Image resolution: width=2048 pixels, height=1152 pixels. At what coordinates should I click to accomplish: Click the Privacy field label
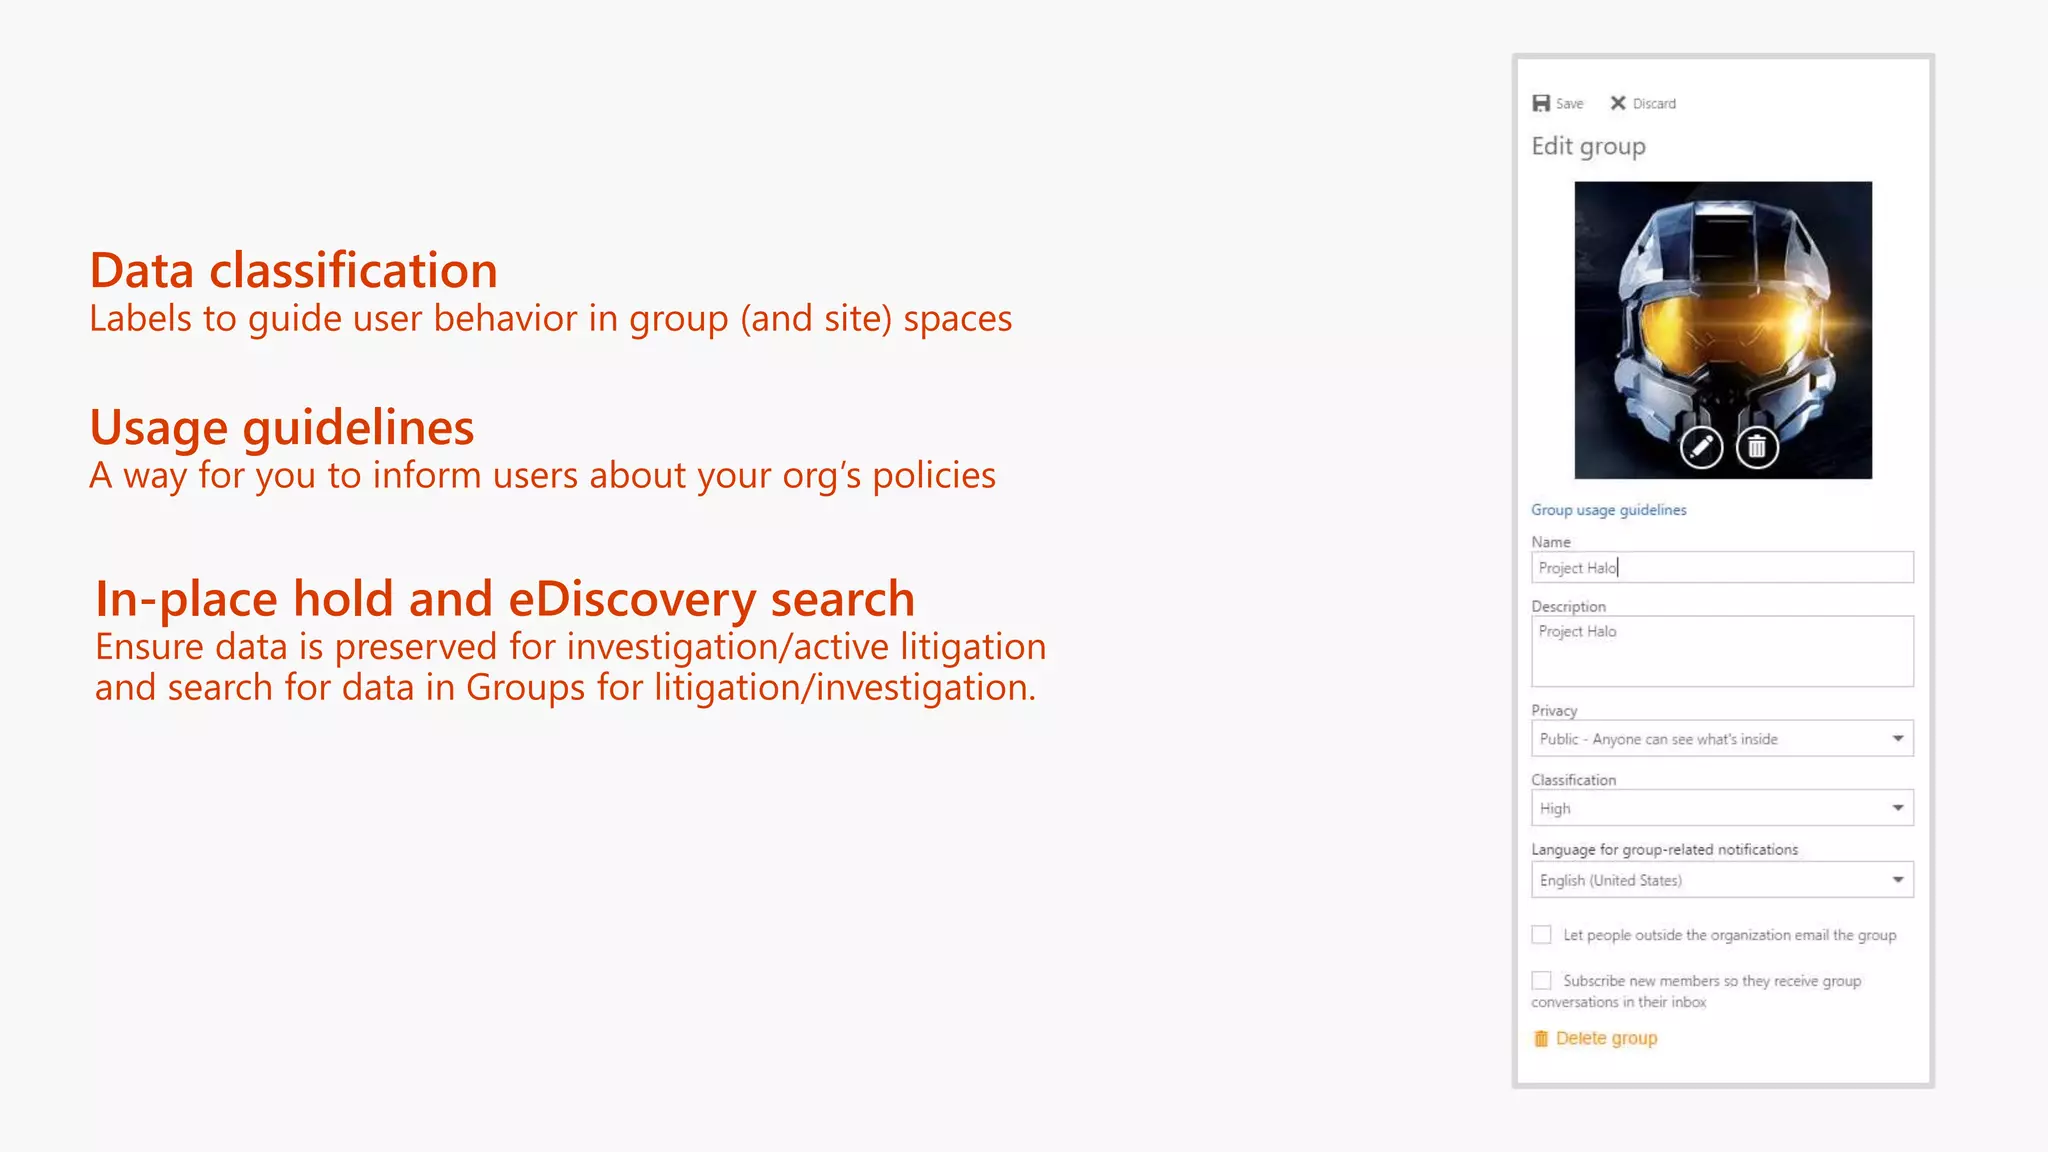tap(1554, 711)
